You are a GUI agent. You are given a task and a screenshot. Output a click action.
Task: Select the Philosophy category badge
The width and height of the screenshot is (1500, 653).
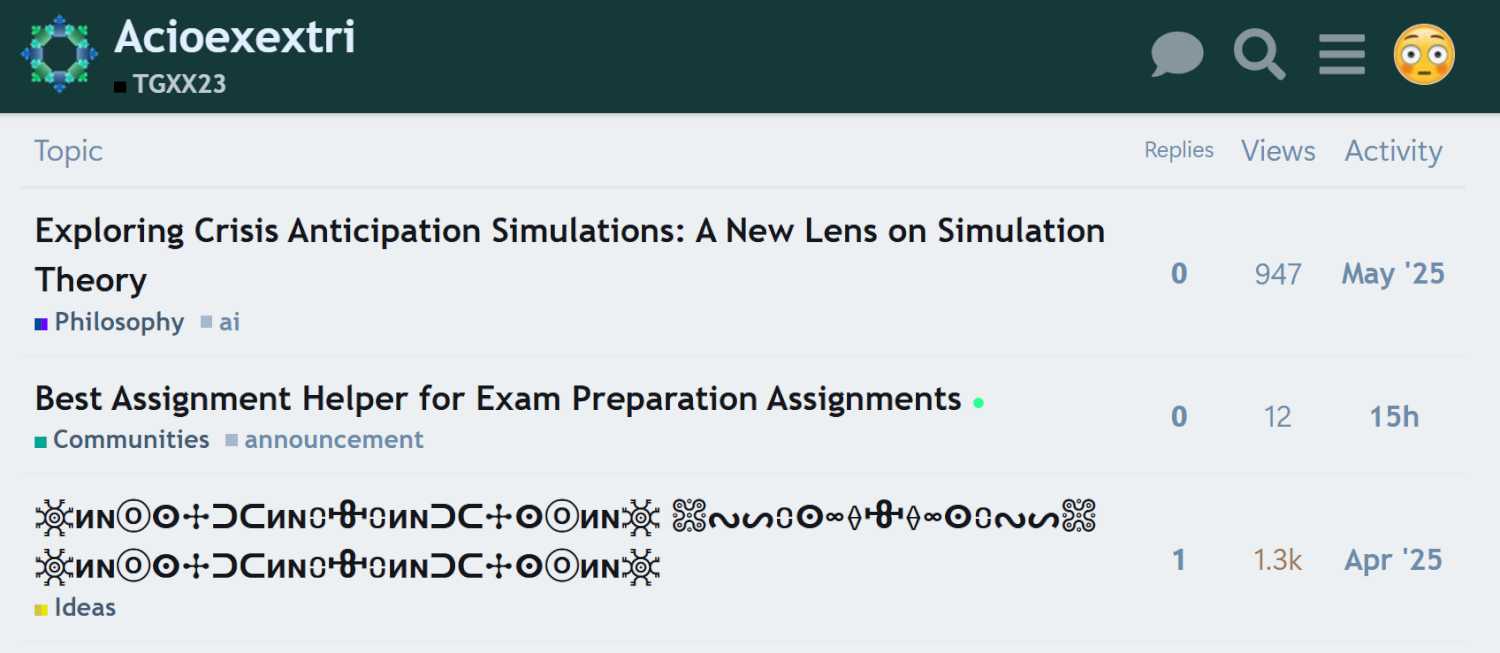pyautogui.click(x=119, y=322)
